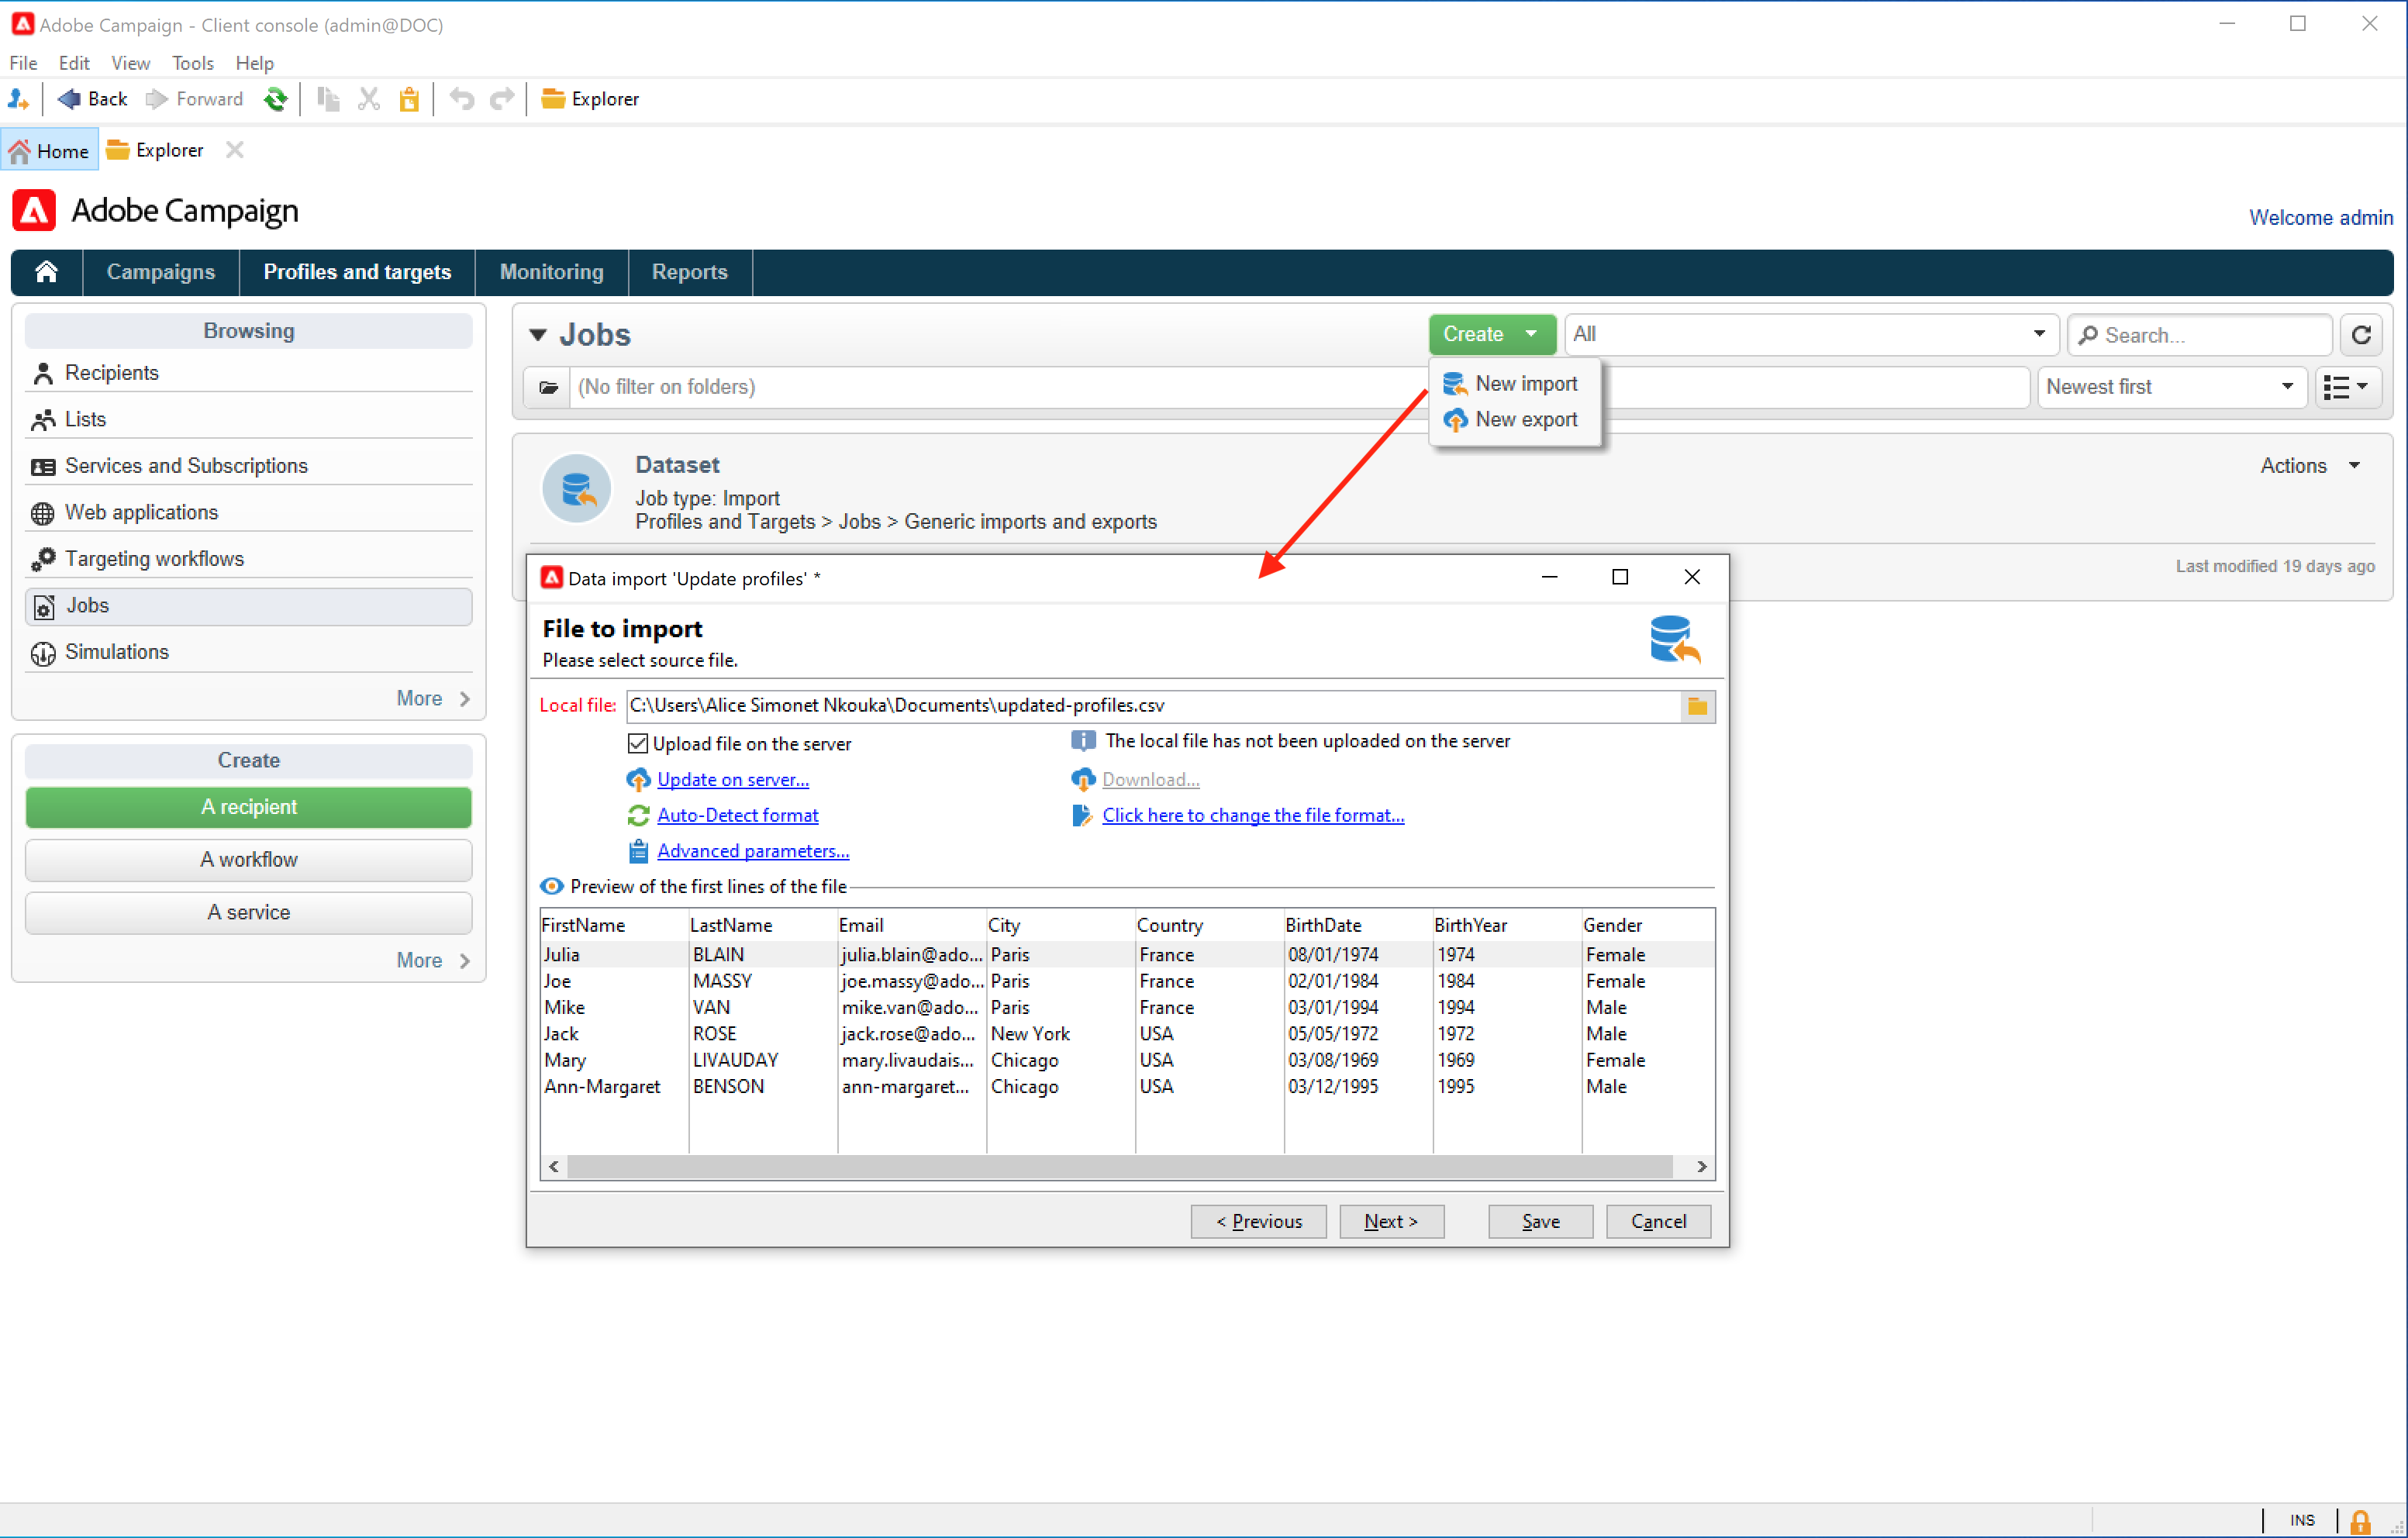Click the home icon in the navigation bar

[x=46, y=272]
